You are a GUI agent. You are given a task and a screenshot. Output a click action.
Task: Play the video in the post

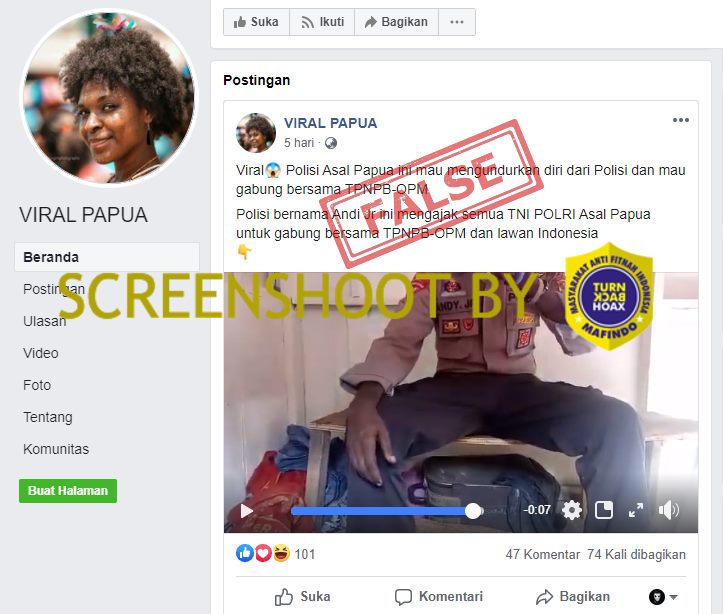pos(247,511)
